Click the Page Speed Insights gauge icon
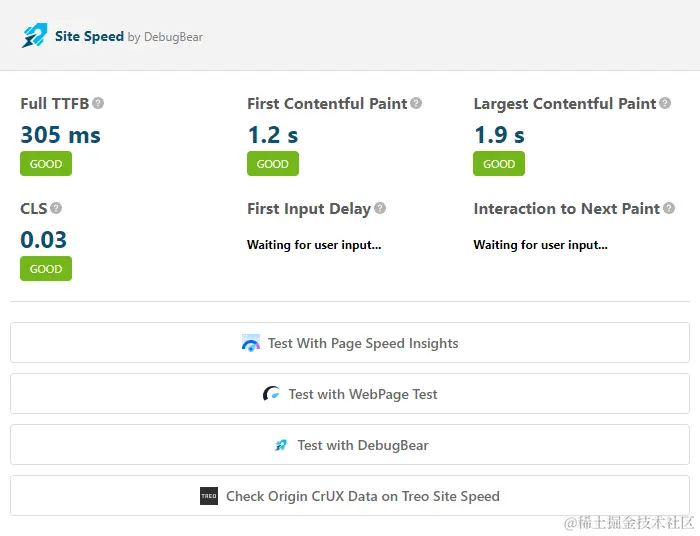The width and height of the screenshot is (700, 536). coord(251,343)
